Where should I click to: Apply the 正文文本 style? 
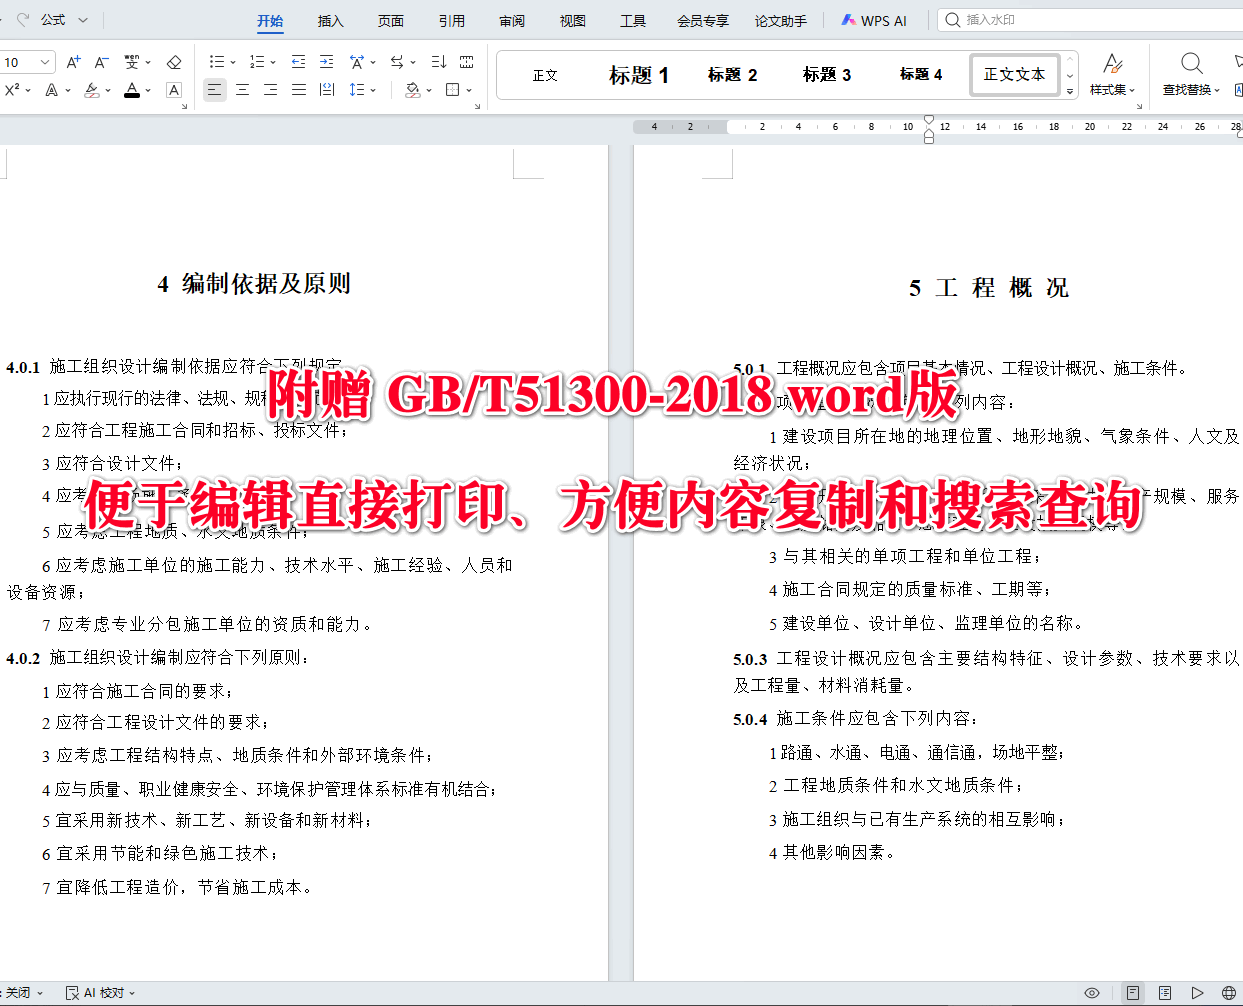[1014, 75]
